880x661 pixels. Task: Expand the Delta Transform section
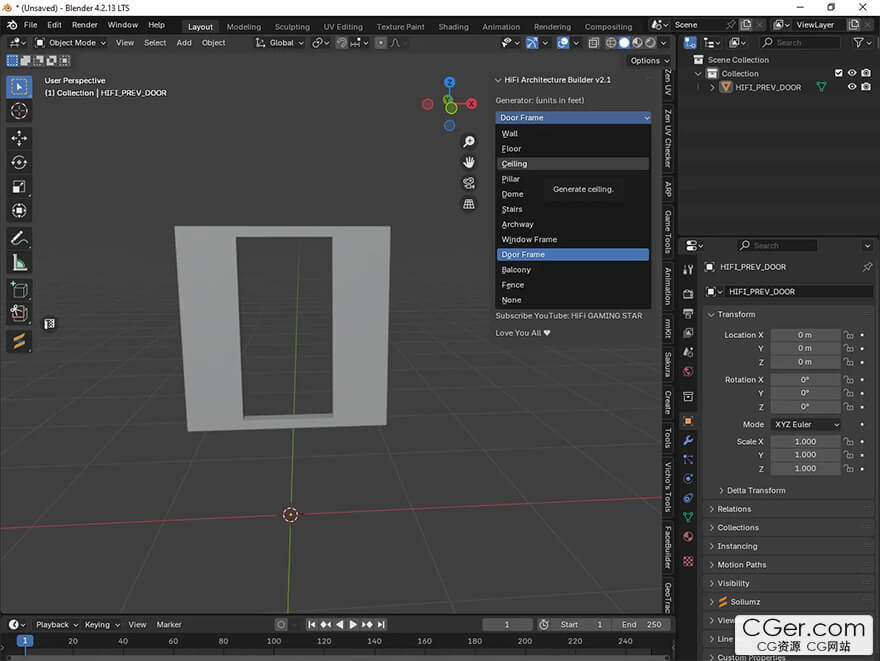coord(755,490)
